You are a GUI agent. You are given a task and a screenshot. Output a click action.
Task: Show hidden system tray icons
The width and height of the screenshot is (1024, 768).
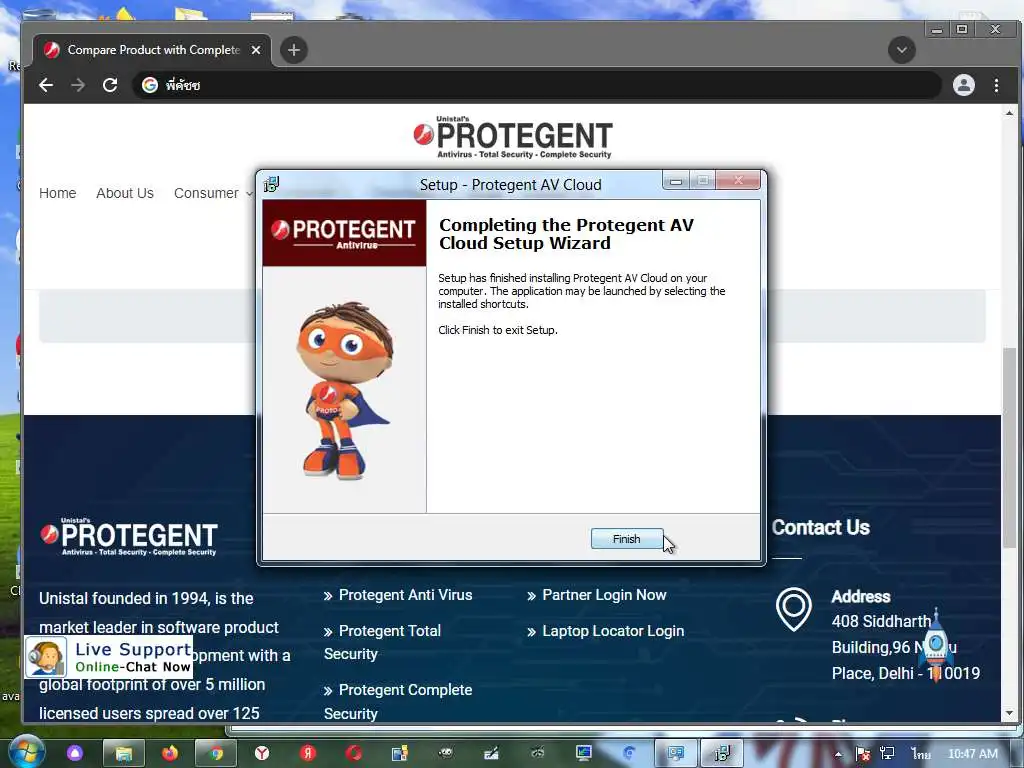click(838, 754)
